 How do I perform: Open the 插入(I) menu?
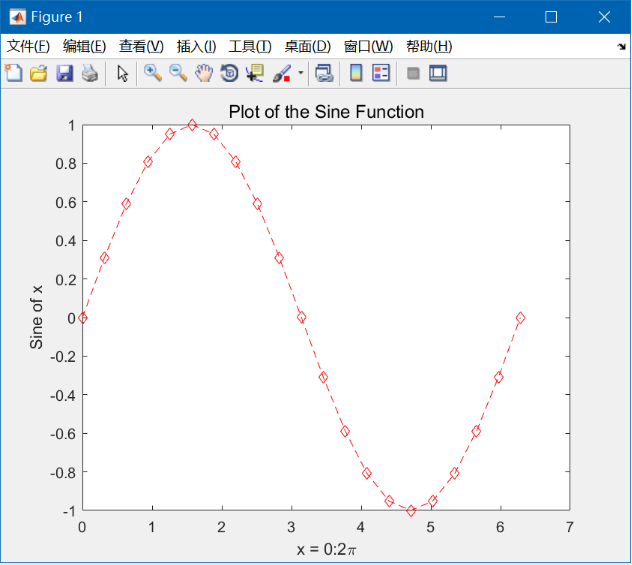point(196,46)
